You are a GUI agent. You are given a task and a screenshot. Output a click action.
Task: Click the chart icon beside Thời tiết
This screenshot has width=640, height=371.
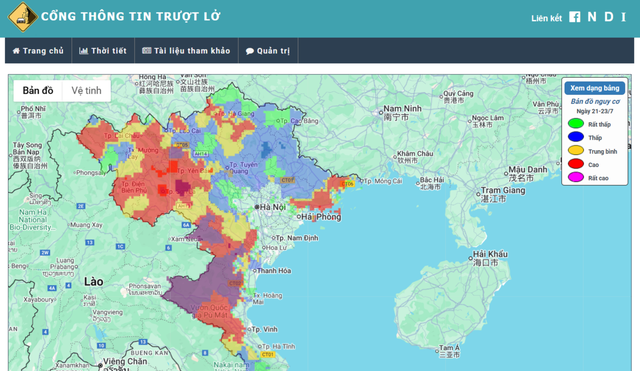[x=83, y=51]
